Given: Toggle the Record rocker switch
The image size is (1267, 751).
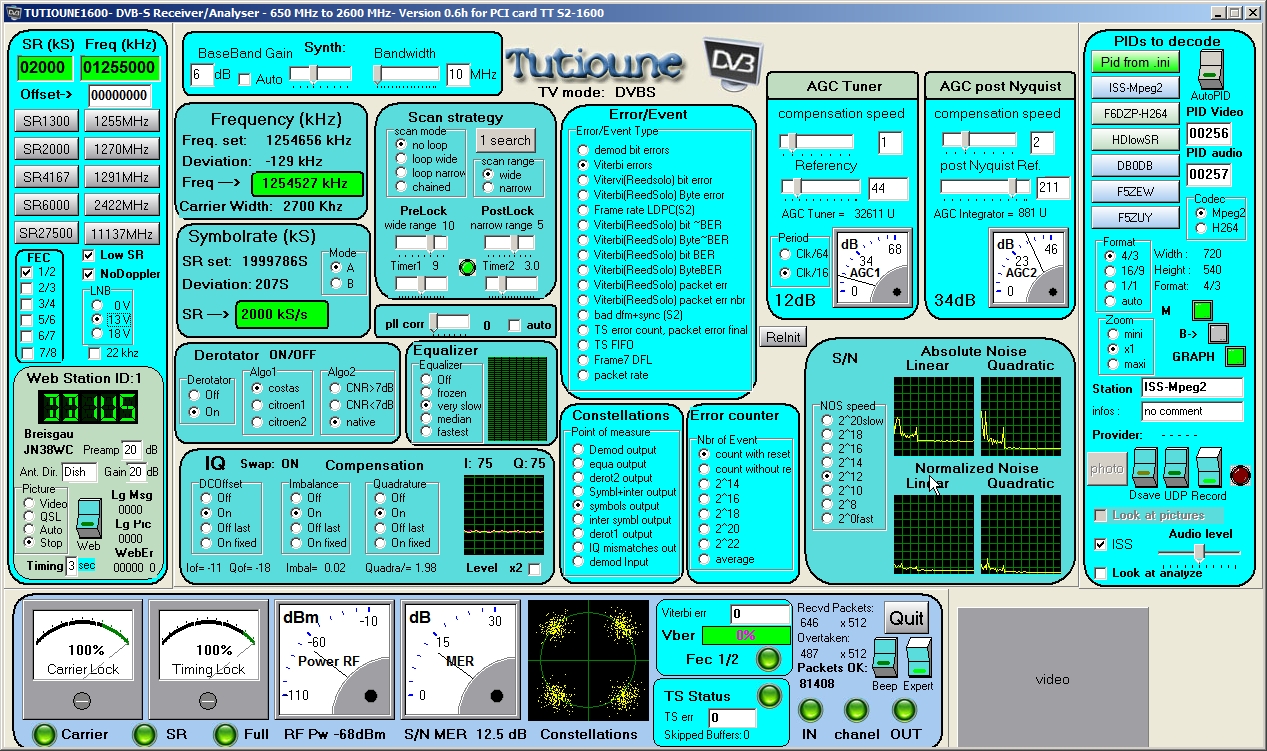Looking at the screenshot, I should click(1210, 468).
